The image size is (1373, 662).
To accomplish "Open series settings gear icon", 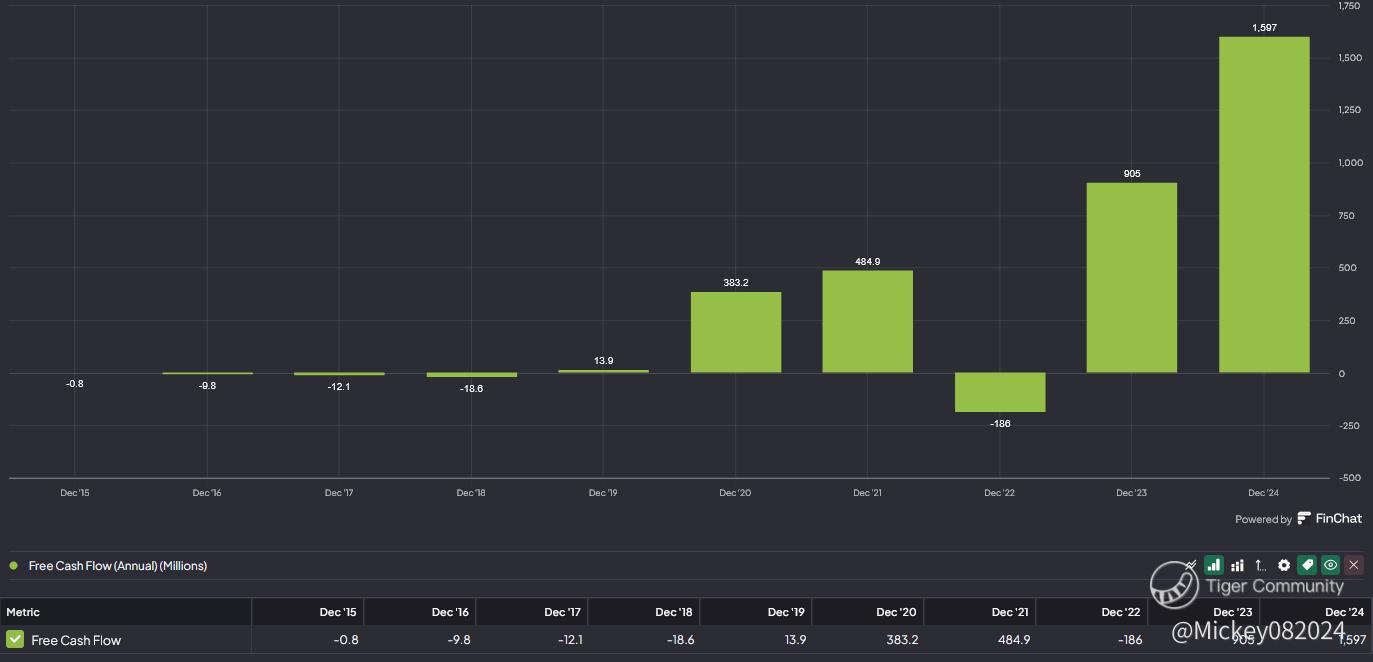I will (x=1284, y=565).
